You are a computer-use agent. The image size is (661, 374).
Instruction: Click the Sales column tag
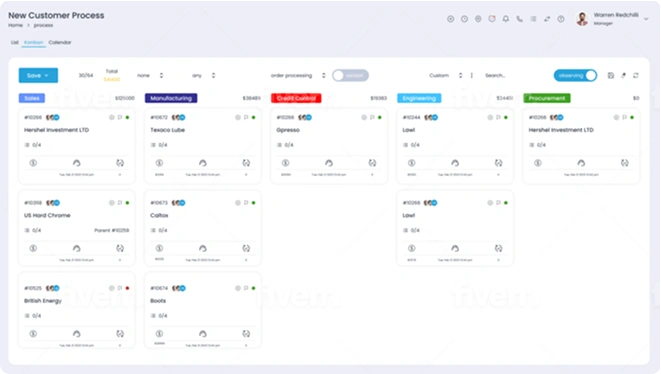coord(32,98)
